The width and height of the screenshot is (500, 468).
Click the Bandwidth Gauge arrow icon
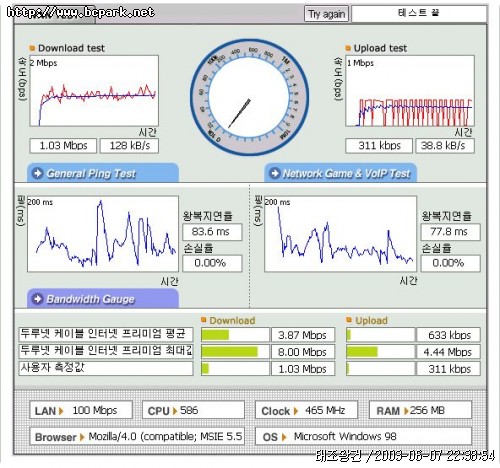(37, 299)
